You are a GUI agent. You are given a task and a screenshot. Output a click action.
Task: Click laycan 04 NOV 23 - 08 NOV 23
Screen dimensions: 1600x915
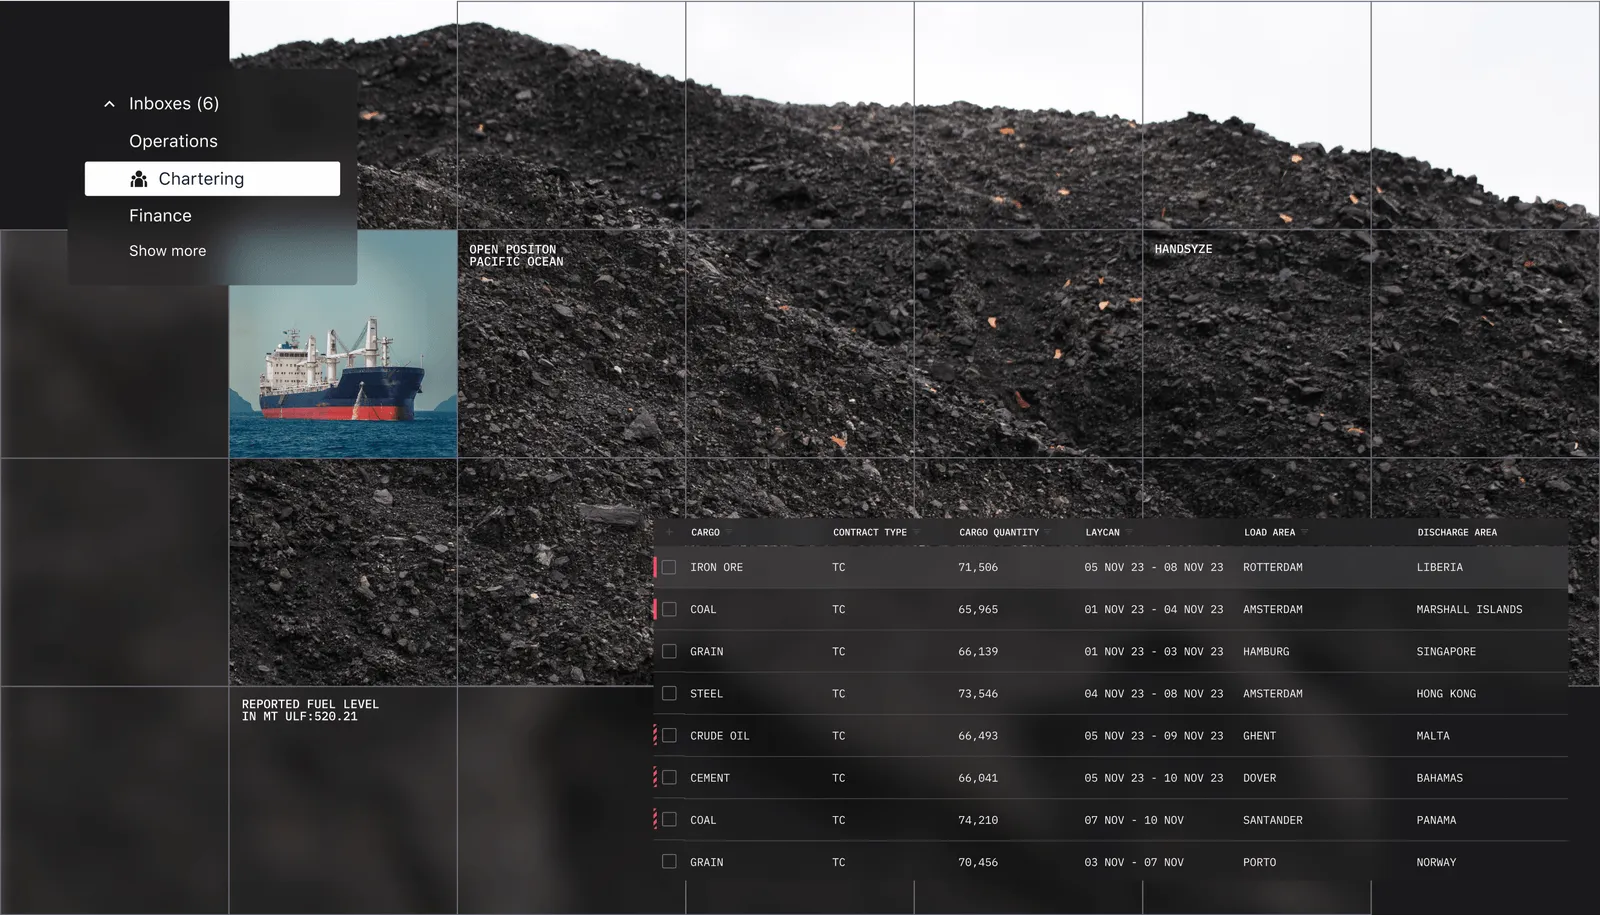(x=1154, y=693)
